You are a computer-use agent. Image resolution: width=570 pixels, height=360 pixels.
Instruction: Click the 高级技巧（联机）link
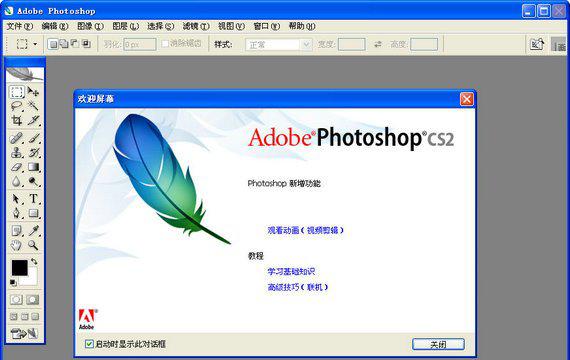click(x=298, y=287)
